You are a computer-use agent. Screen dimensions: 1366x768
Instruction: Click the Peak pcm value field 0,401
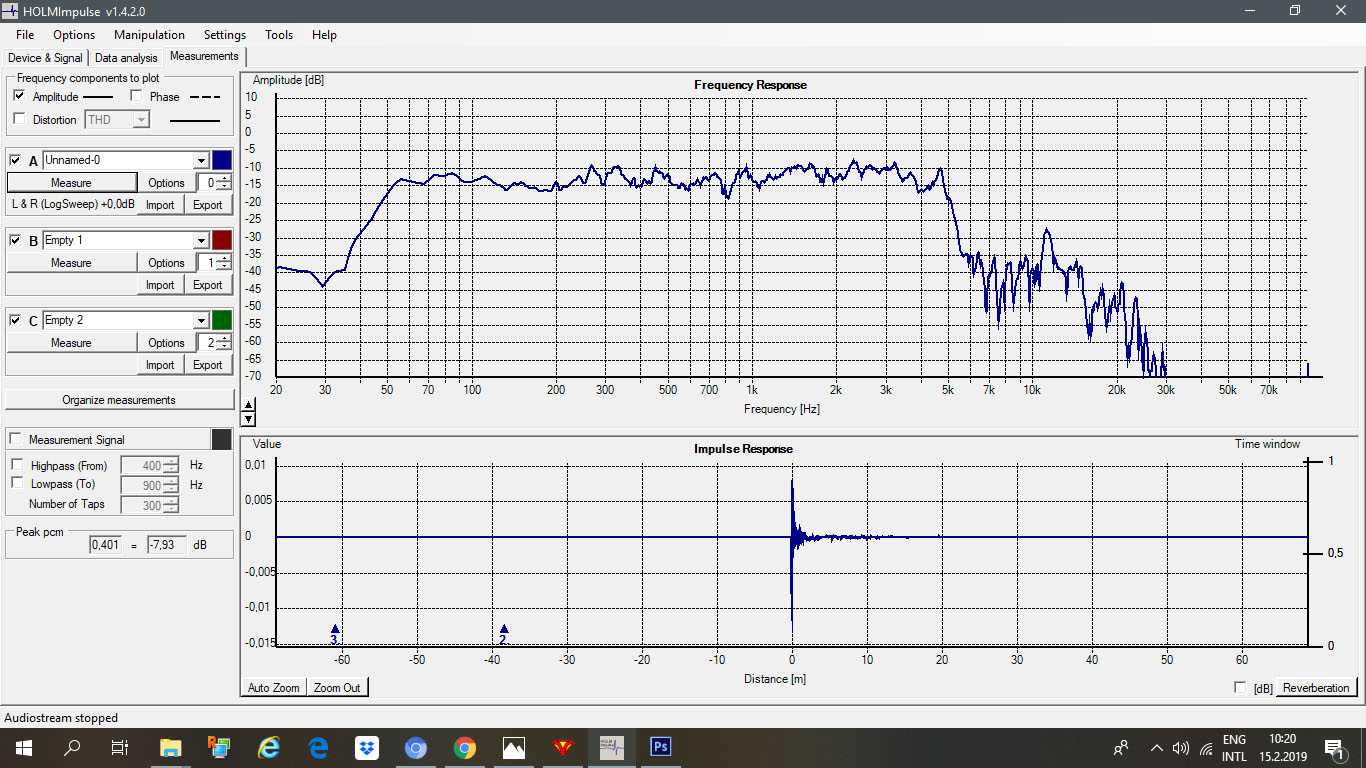106,545
